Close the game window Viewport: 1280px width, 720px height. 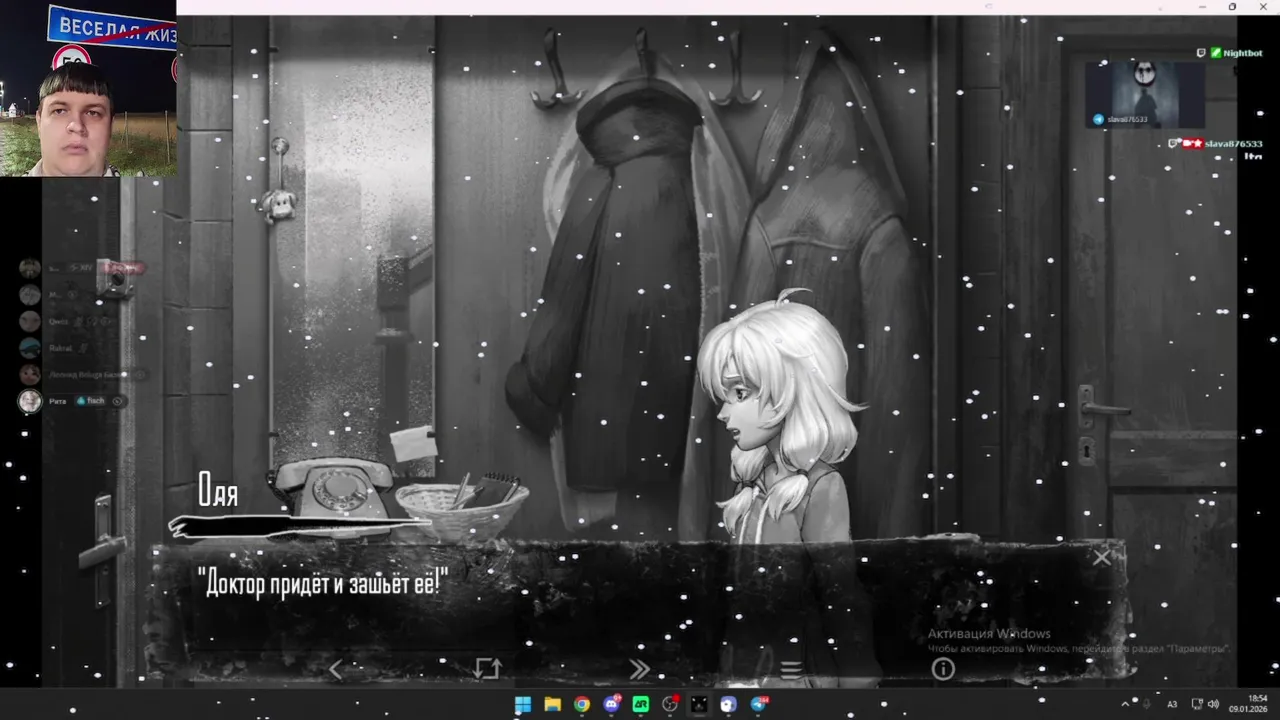[1262, 7]
